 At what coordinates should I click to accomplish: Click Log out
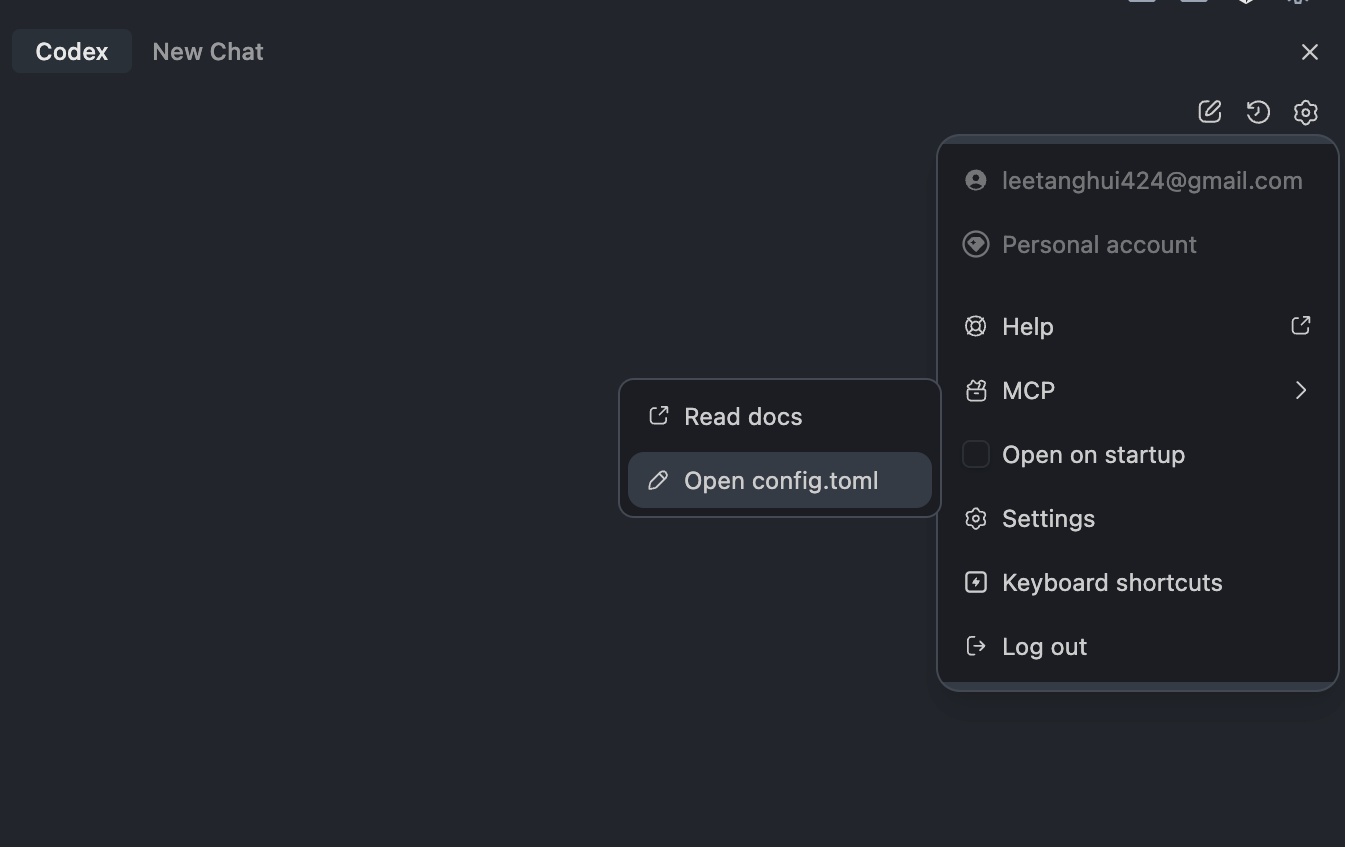1044,647
